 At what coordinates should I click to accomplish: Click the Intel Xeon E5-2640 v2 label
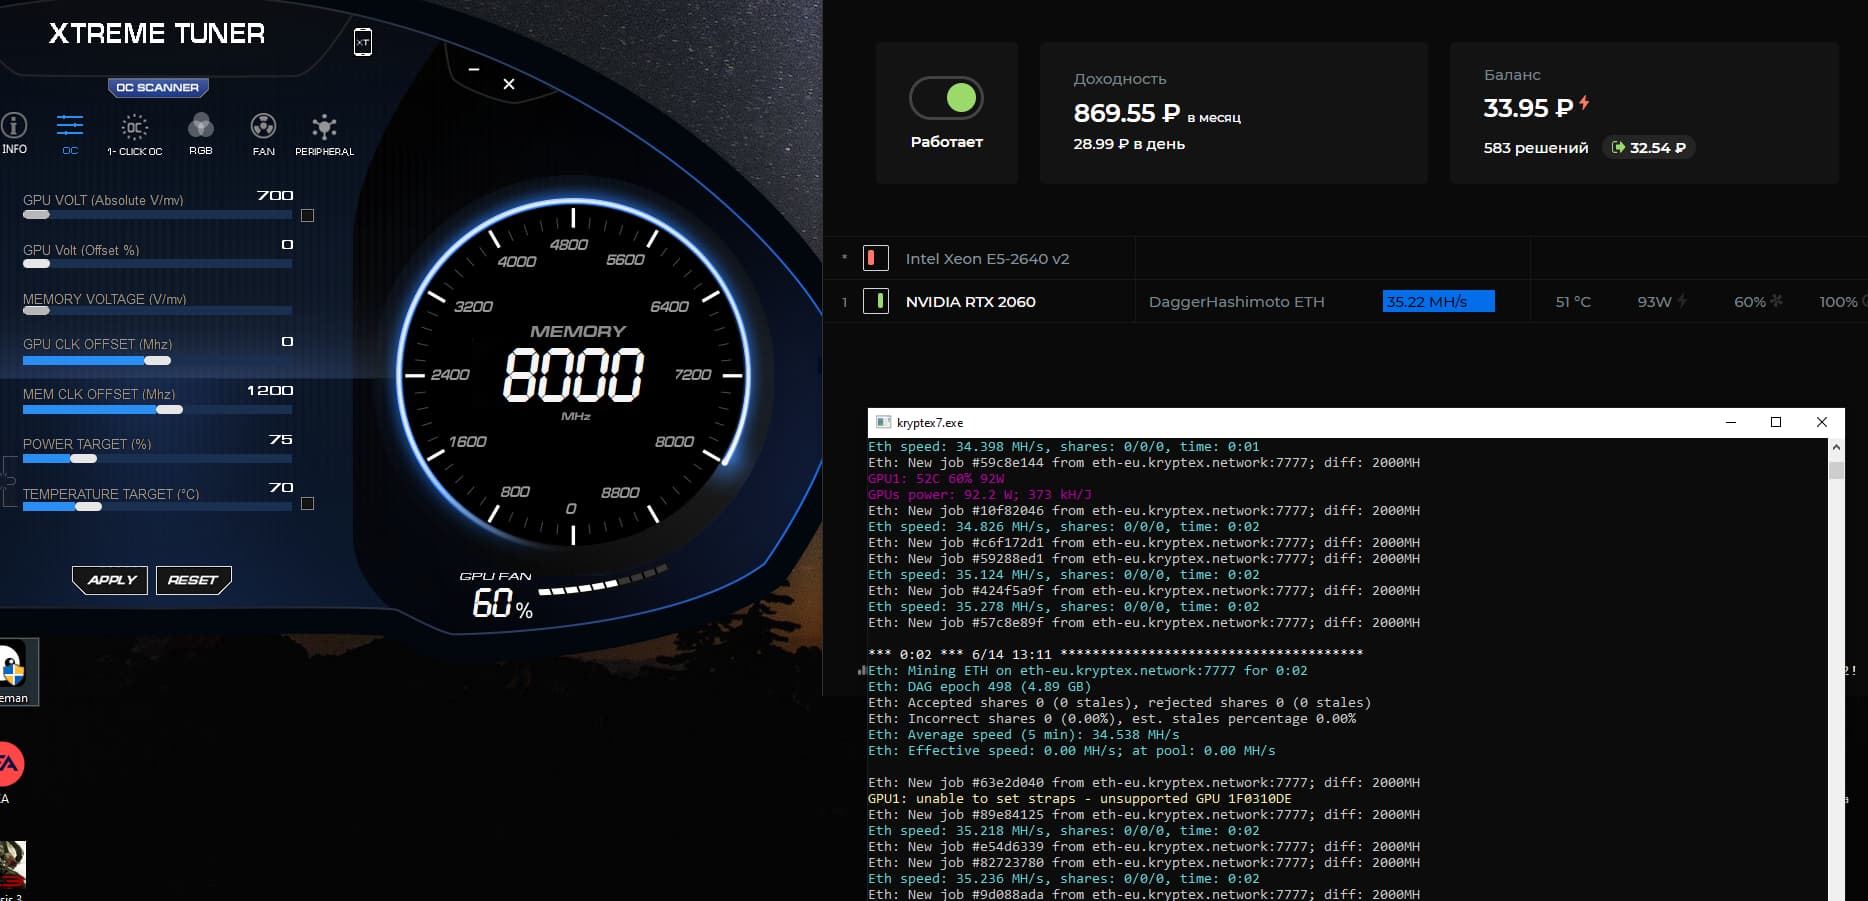pos(987,258)
